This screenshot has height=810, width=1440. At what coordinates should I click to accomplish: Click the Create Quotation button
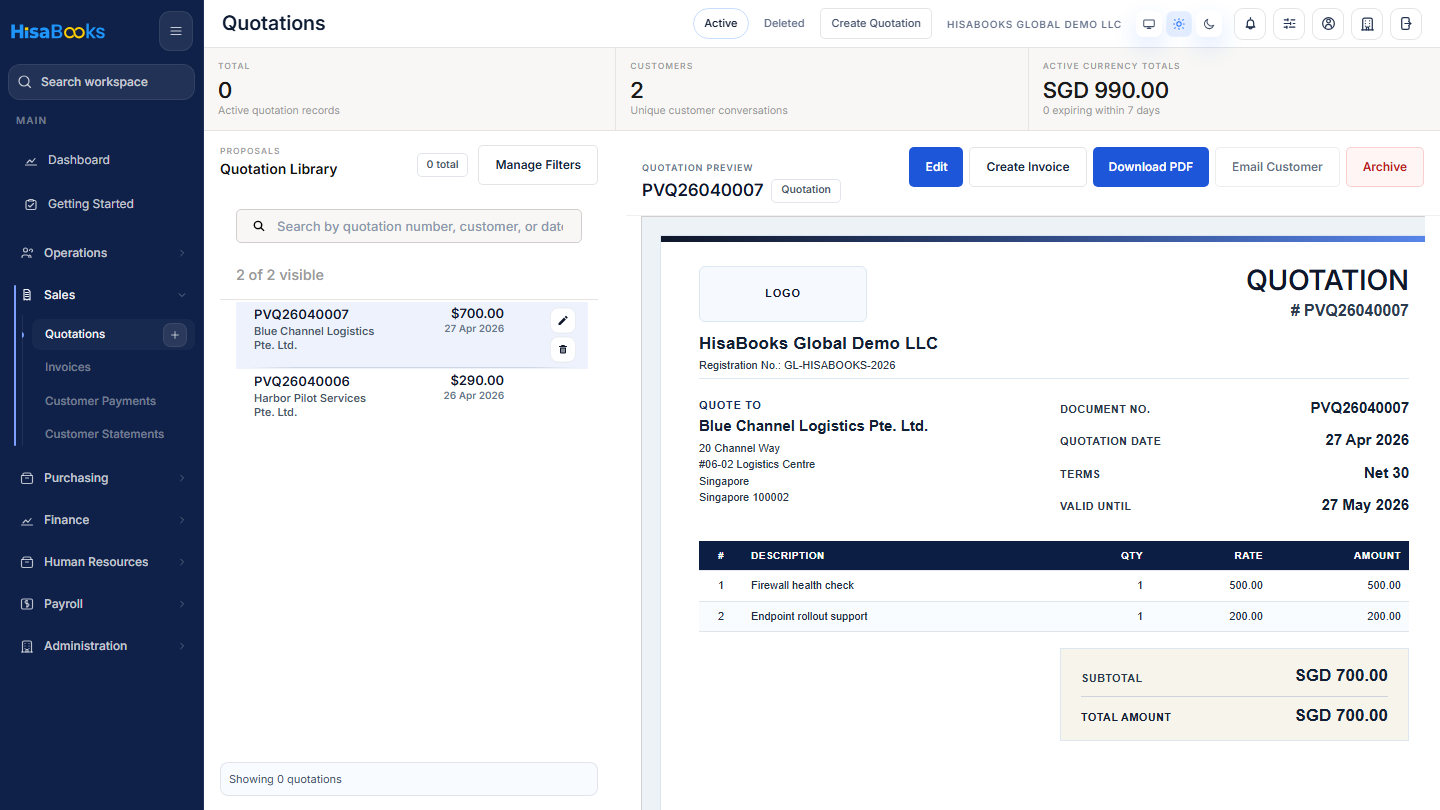coord(876,24)
